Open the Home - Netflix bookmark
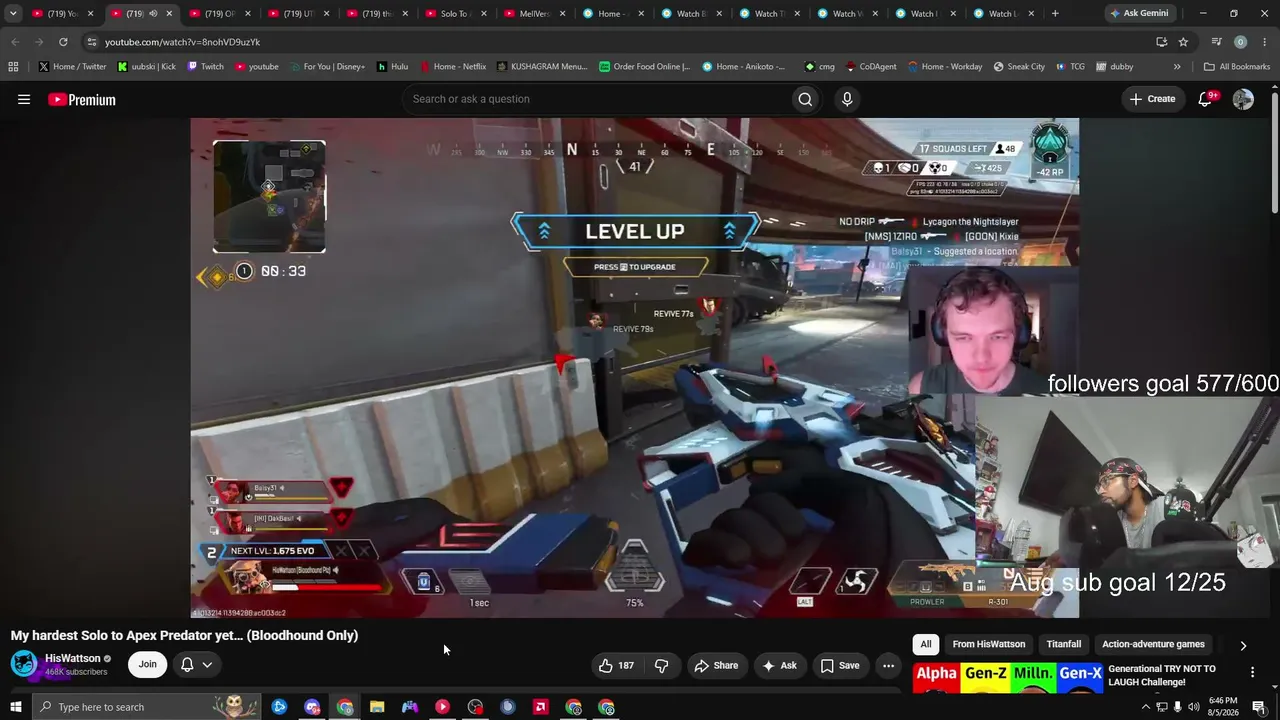 coord(453,67)
